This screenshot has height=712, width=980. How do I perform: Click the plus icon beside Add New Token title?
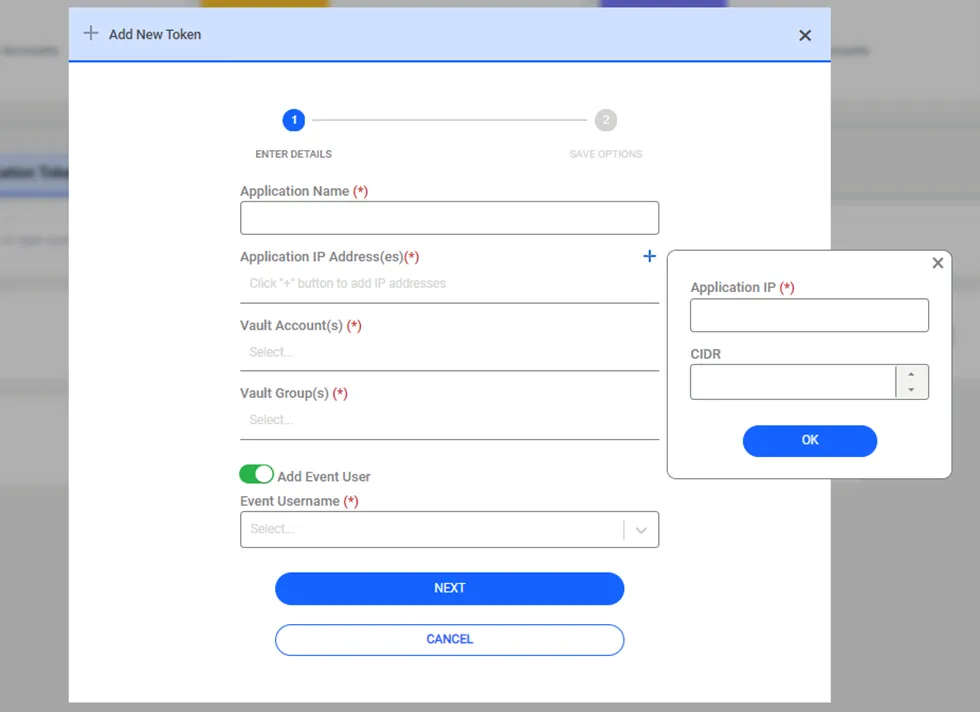pyautogui.click(x=91, y=34)
